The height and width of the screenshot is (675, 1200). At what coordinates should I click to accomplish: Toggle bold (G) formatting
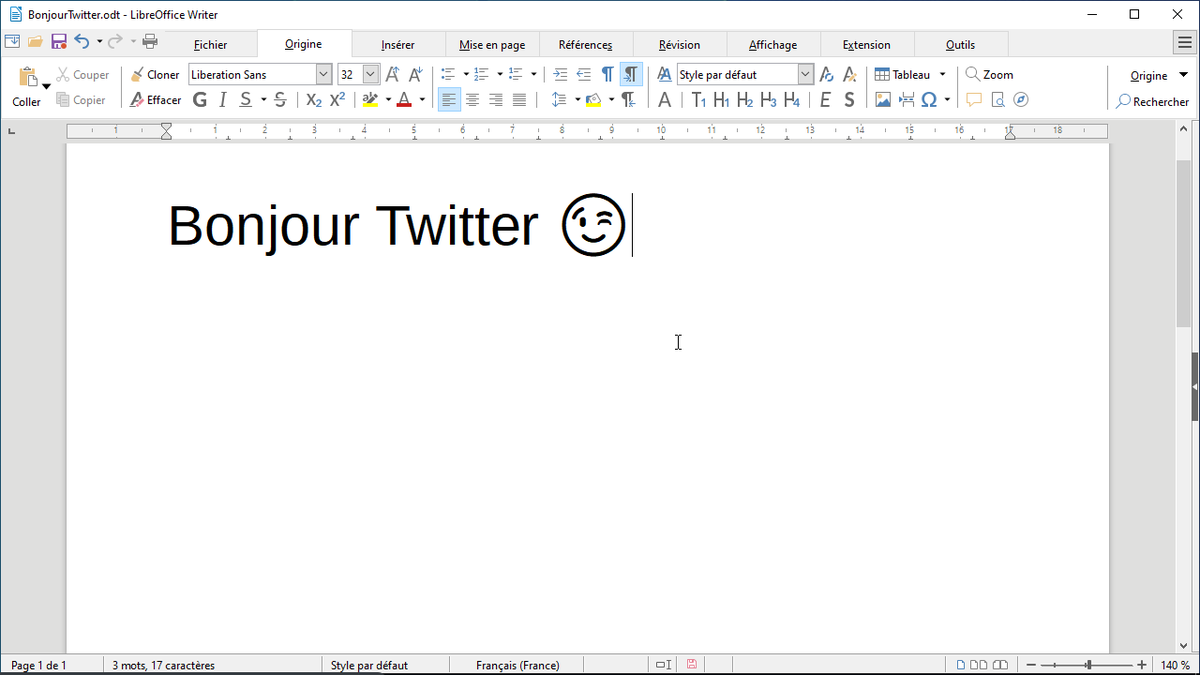pos(200,100)
